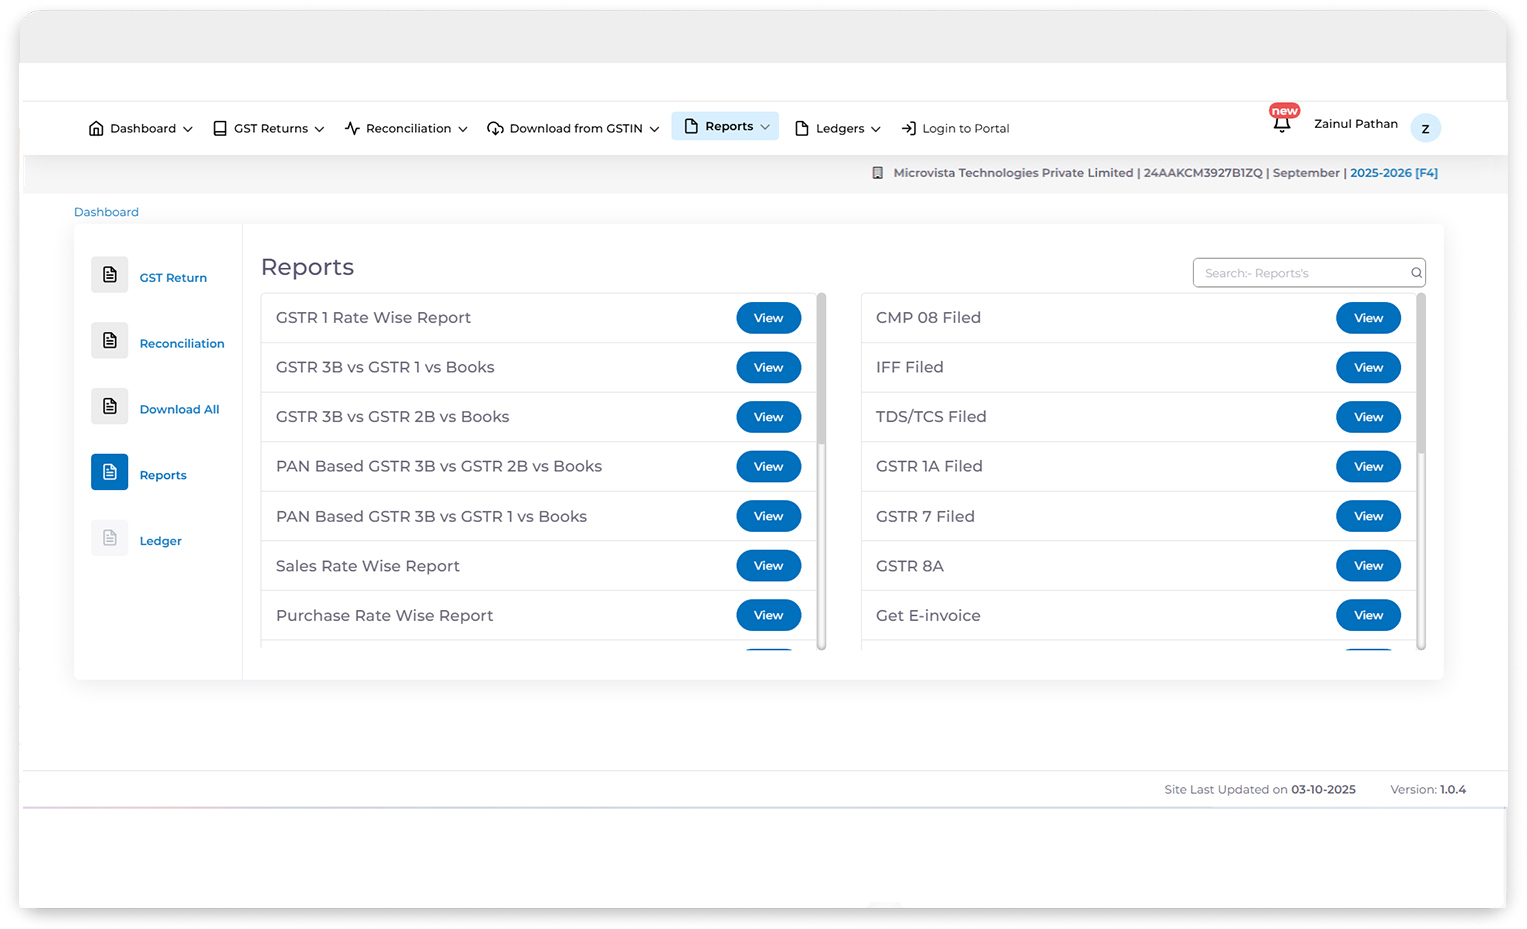Open the Ledgers top menu
Screen dimensions: 1527x929
tap(838, 129)
